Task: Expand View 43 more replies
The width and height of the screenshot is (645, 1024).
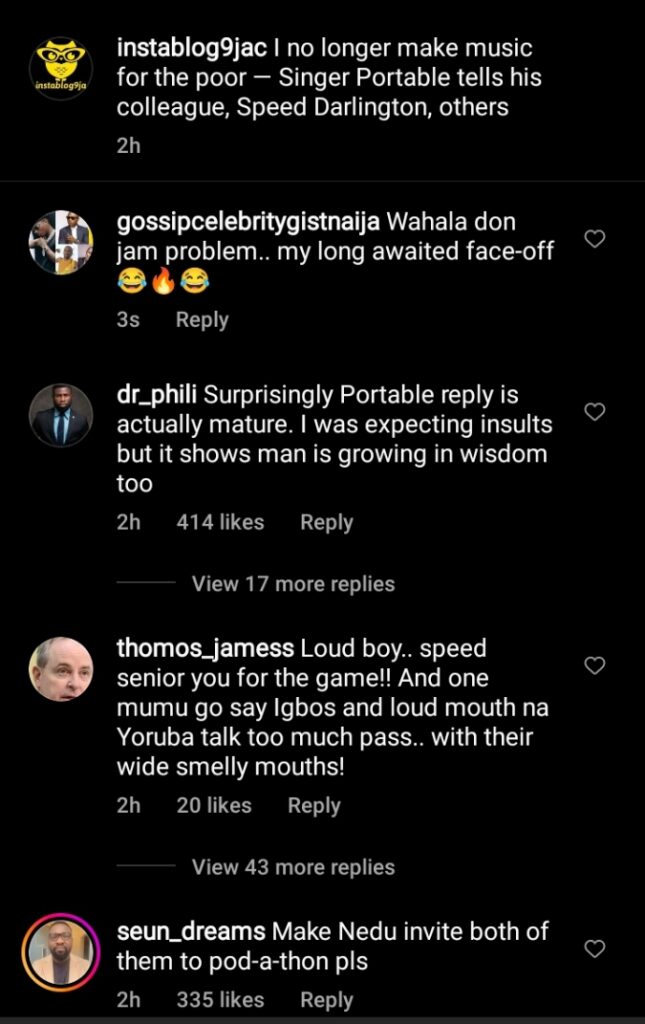Action: point(293,867)
